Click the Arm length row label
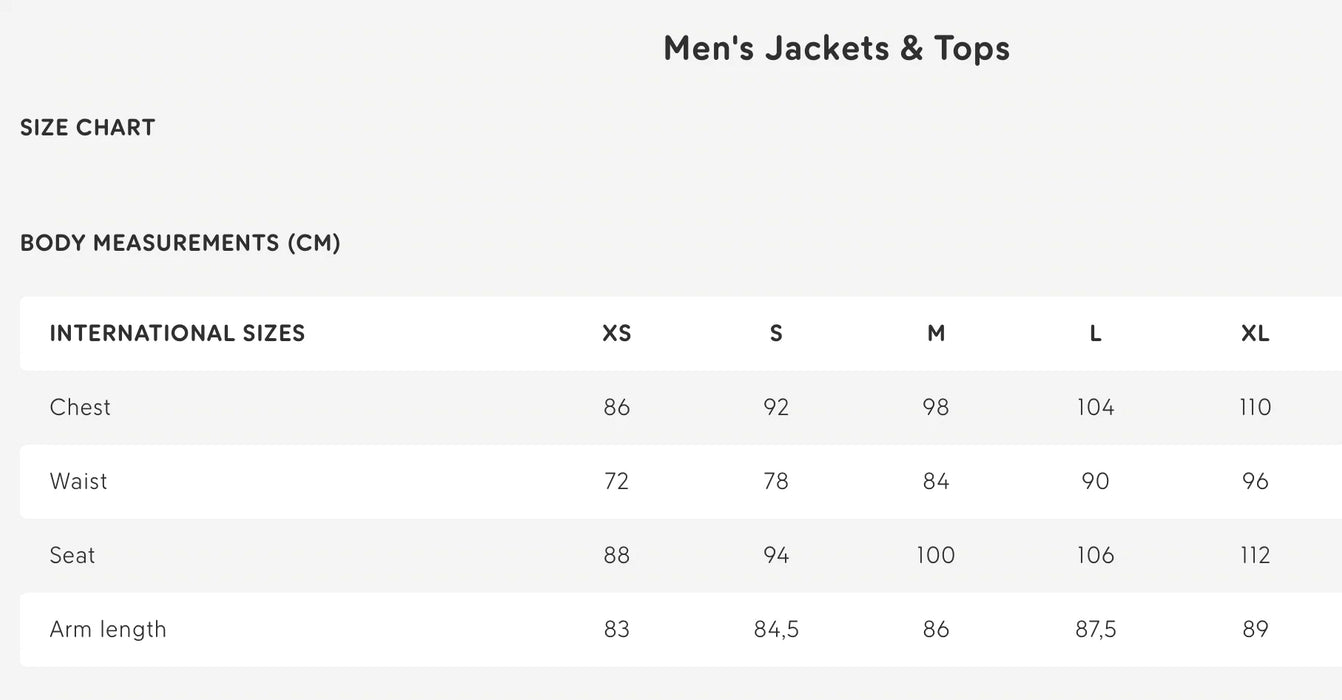The width and height of the screenshot is (1342, 700). [x=108, y=629]
